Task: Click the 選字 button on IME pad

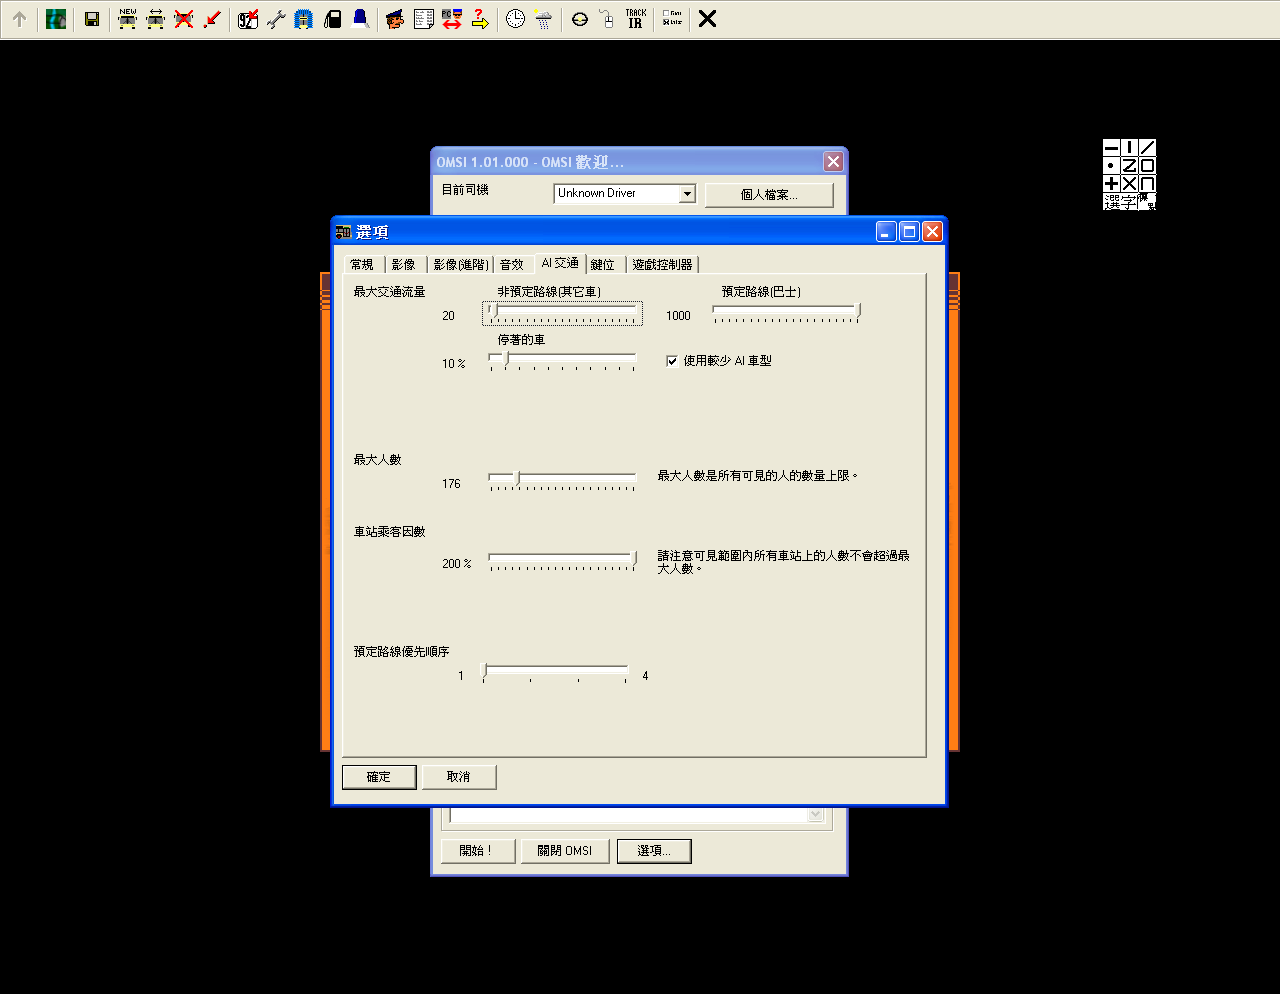Action: click(x=1120, y=201)
